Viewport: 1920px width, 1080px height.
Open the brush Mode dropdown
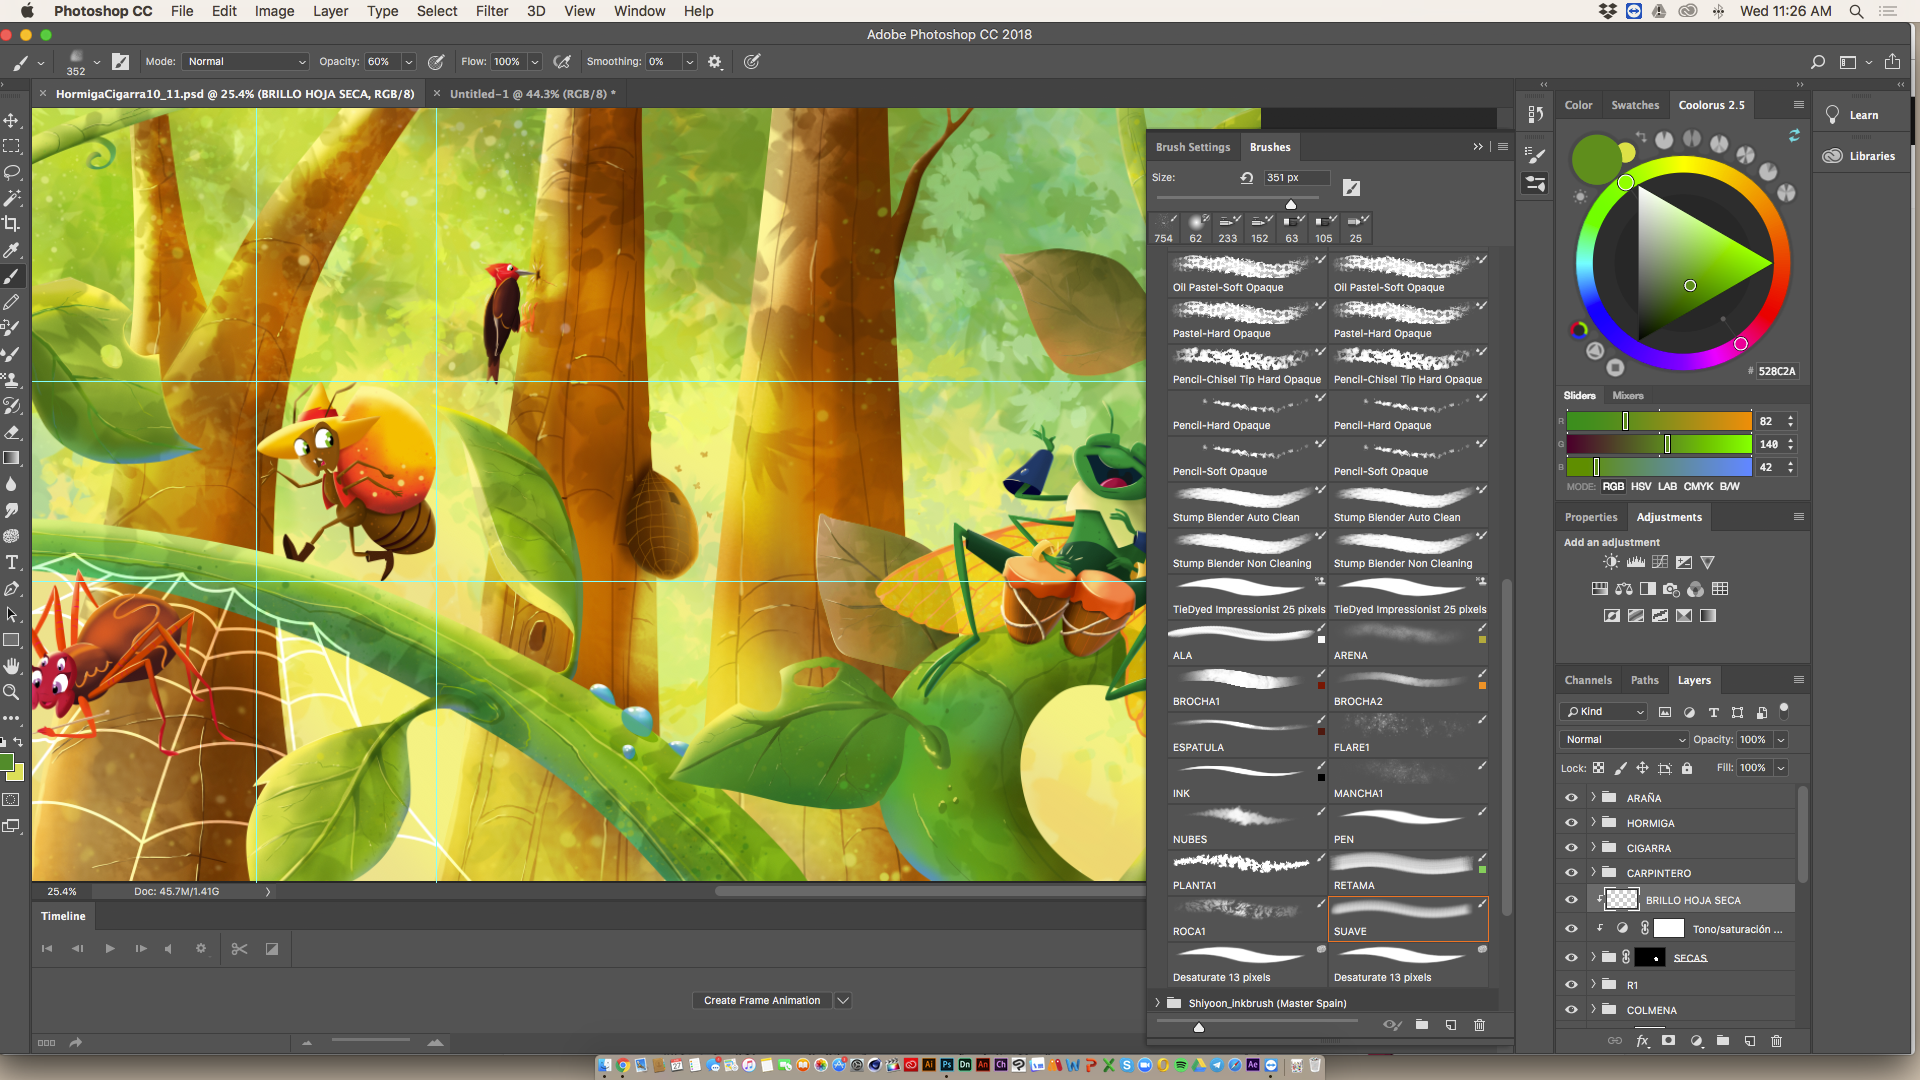click(x=245, y=62)
